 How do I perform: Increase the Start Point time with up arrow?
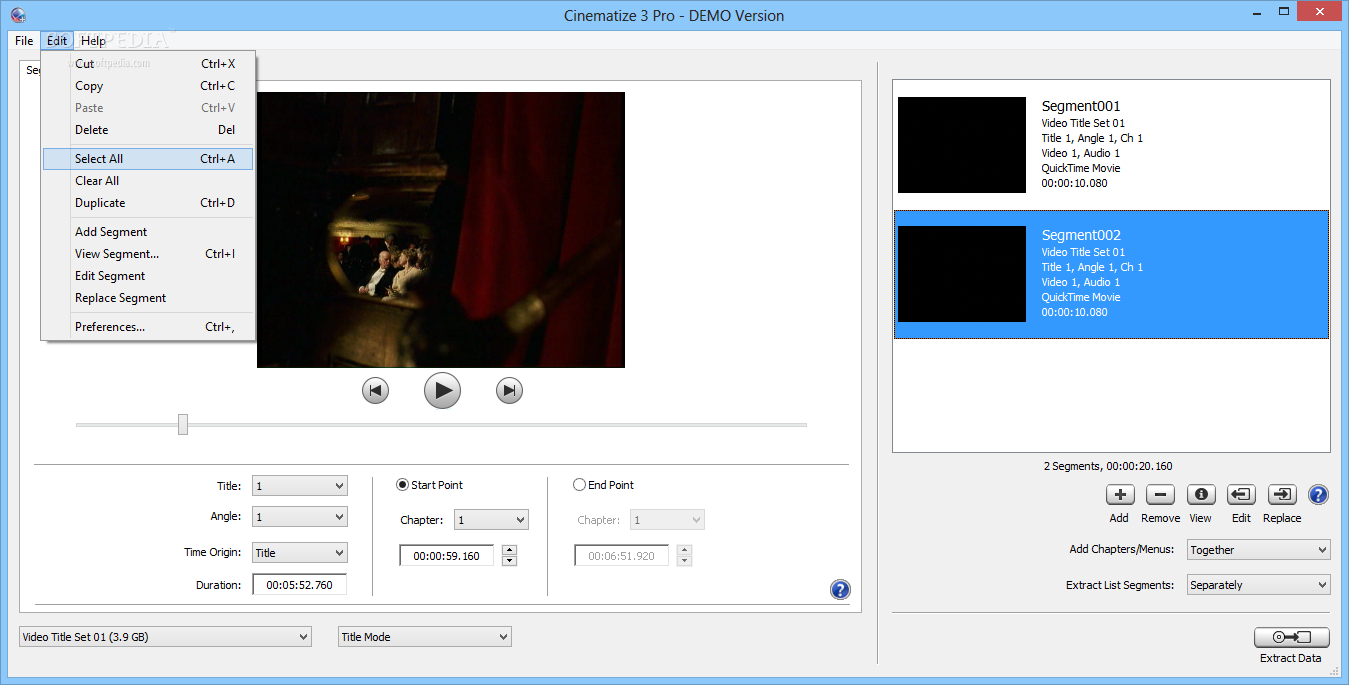(509, 550)
